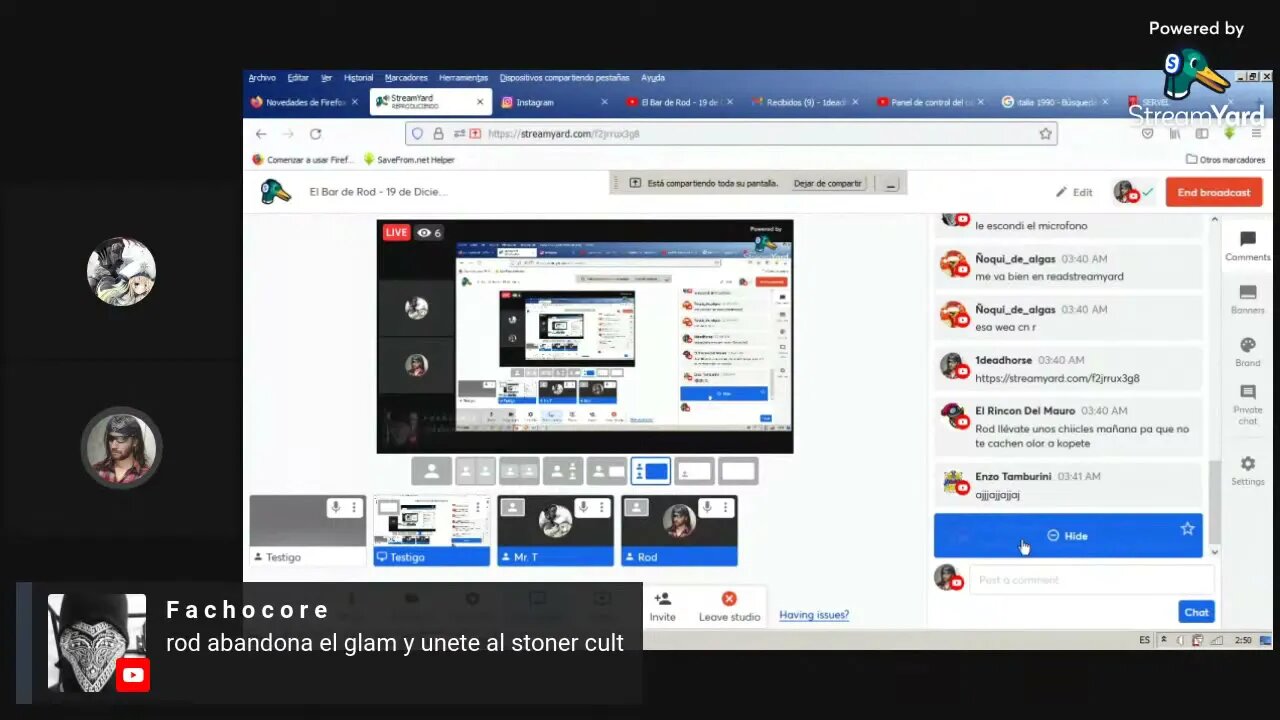The width and height of the screenshot is (1280, 720).
Task: Click the scrollbar down arrow in comments
Action: point(1214,552)
